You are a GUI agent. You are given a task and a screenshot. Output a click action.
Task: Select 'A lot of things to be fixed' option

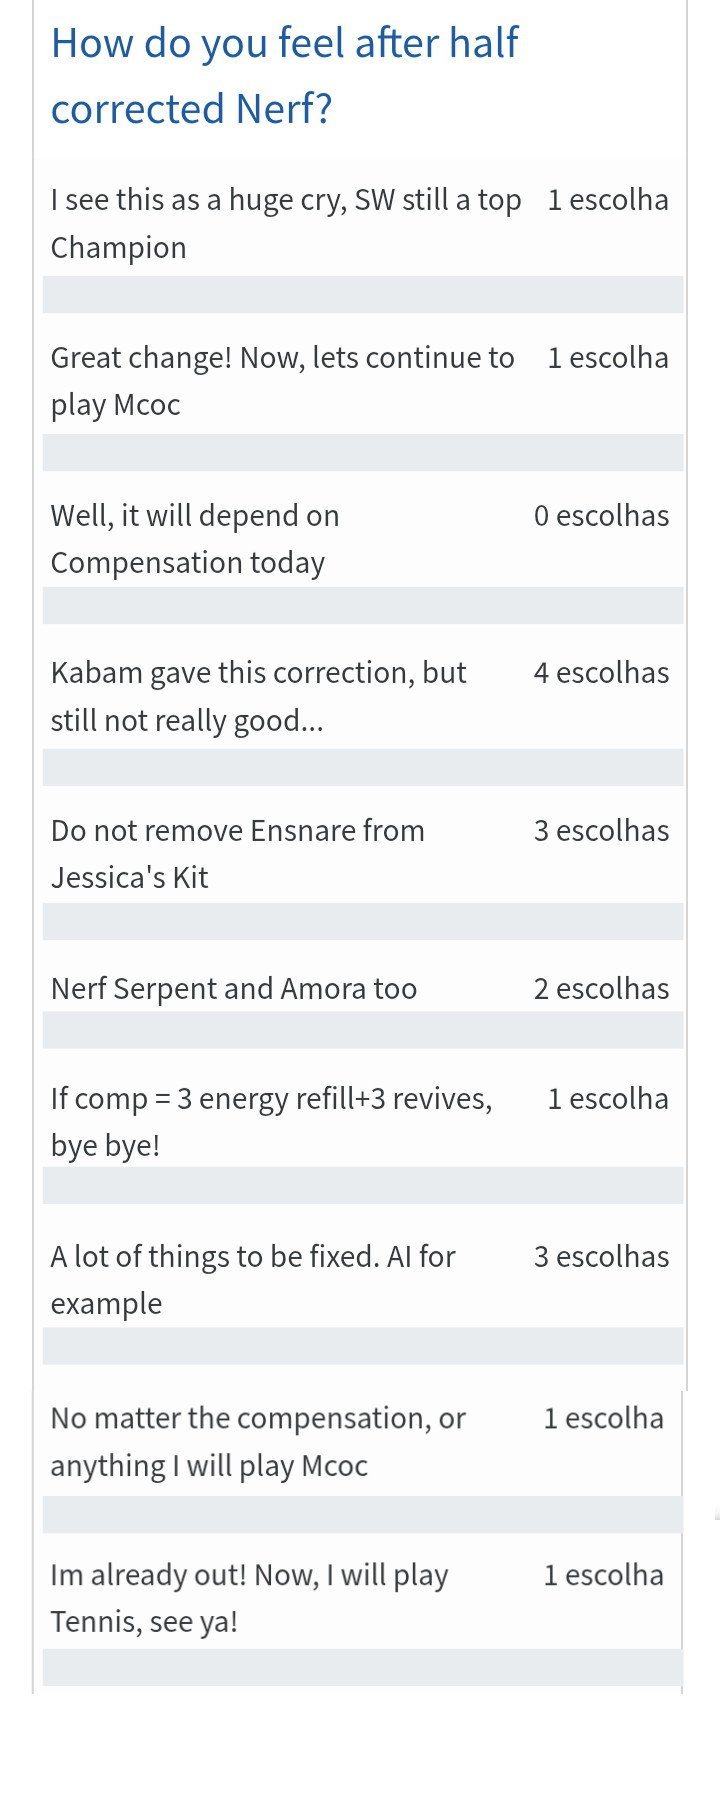click(253, 1279)
